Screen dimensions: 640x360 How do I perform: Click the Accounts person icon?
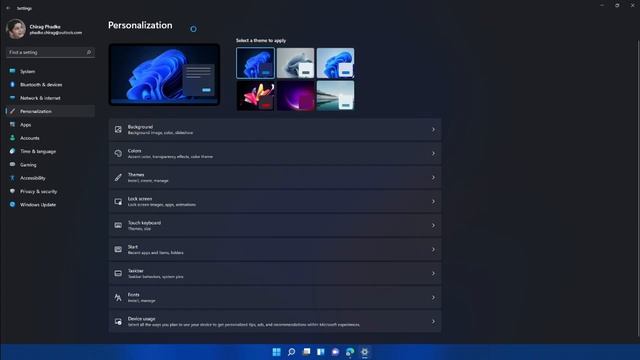(12, 138)
